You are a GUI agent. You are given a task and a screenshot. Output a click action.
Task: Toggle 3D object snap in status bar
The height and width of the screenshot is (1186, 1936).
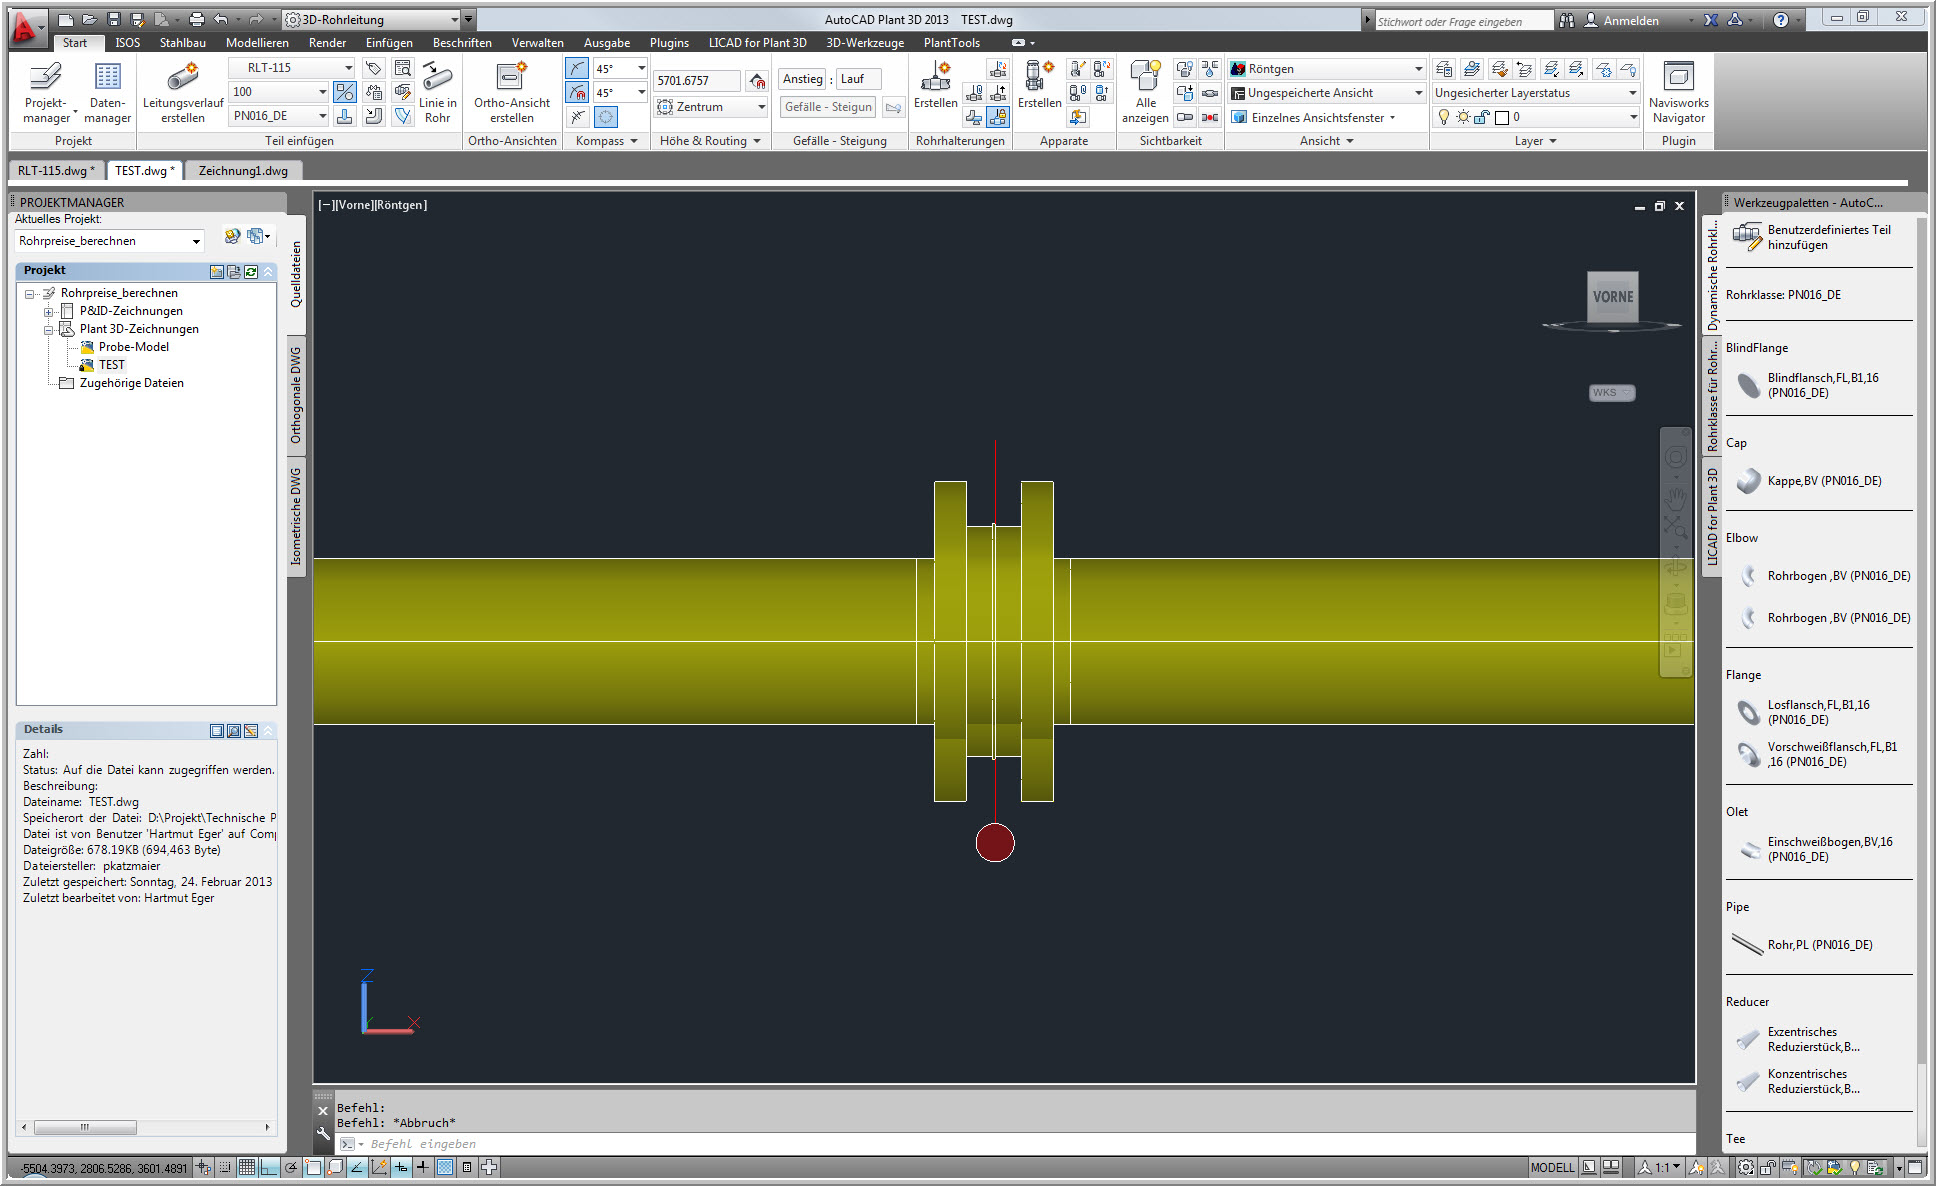click(x=335, y=1167)
